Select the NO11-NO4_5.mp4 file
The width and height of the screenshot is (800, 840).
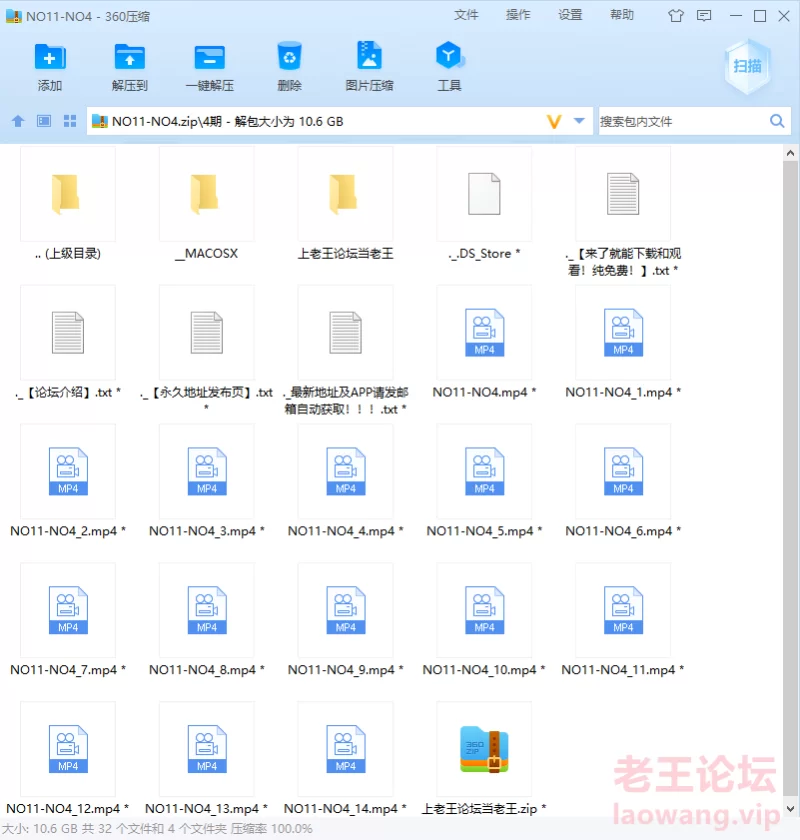(x=484, y=481)
